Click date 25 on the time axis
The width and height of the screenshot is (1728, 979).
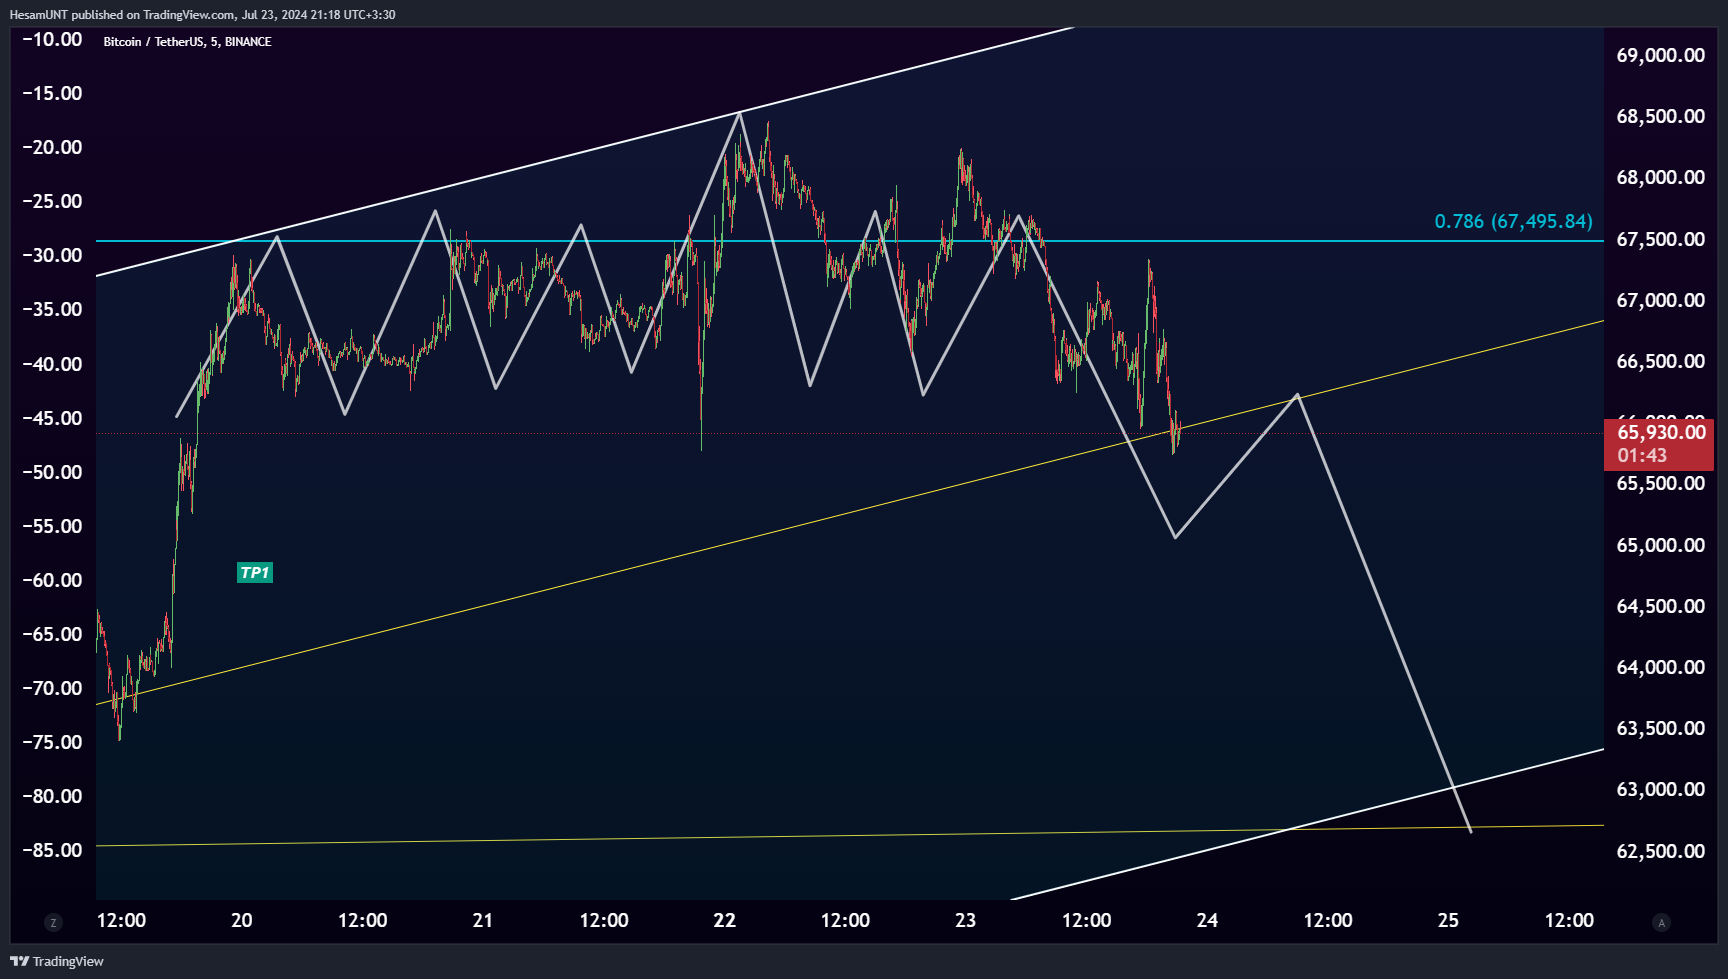click(1448, 920)
